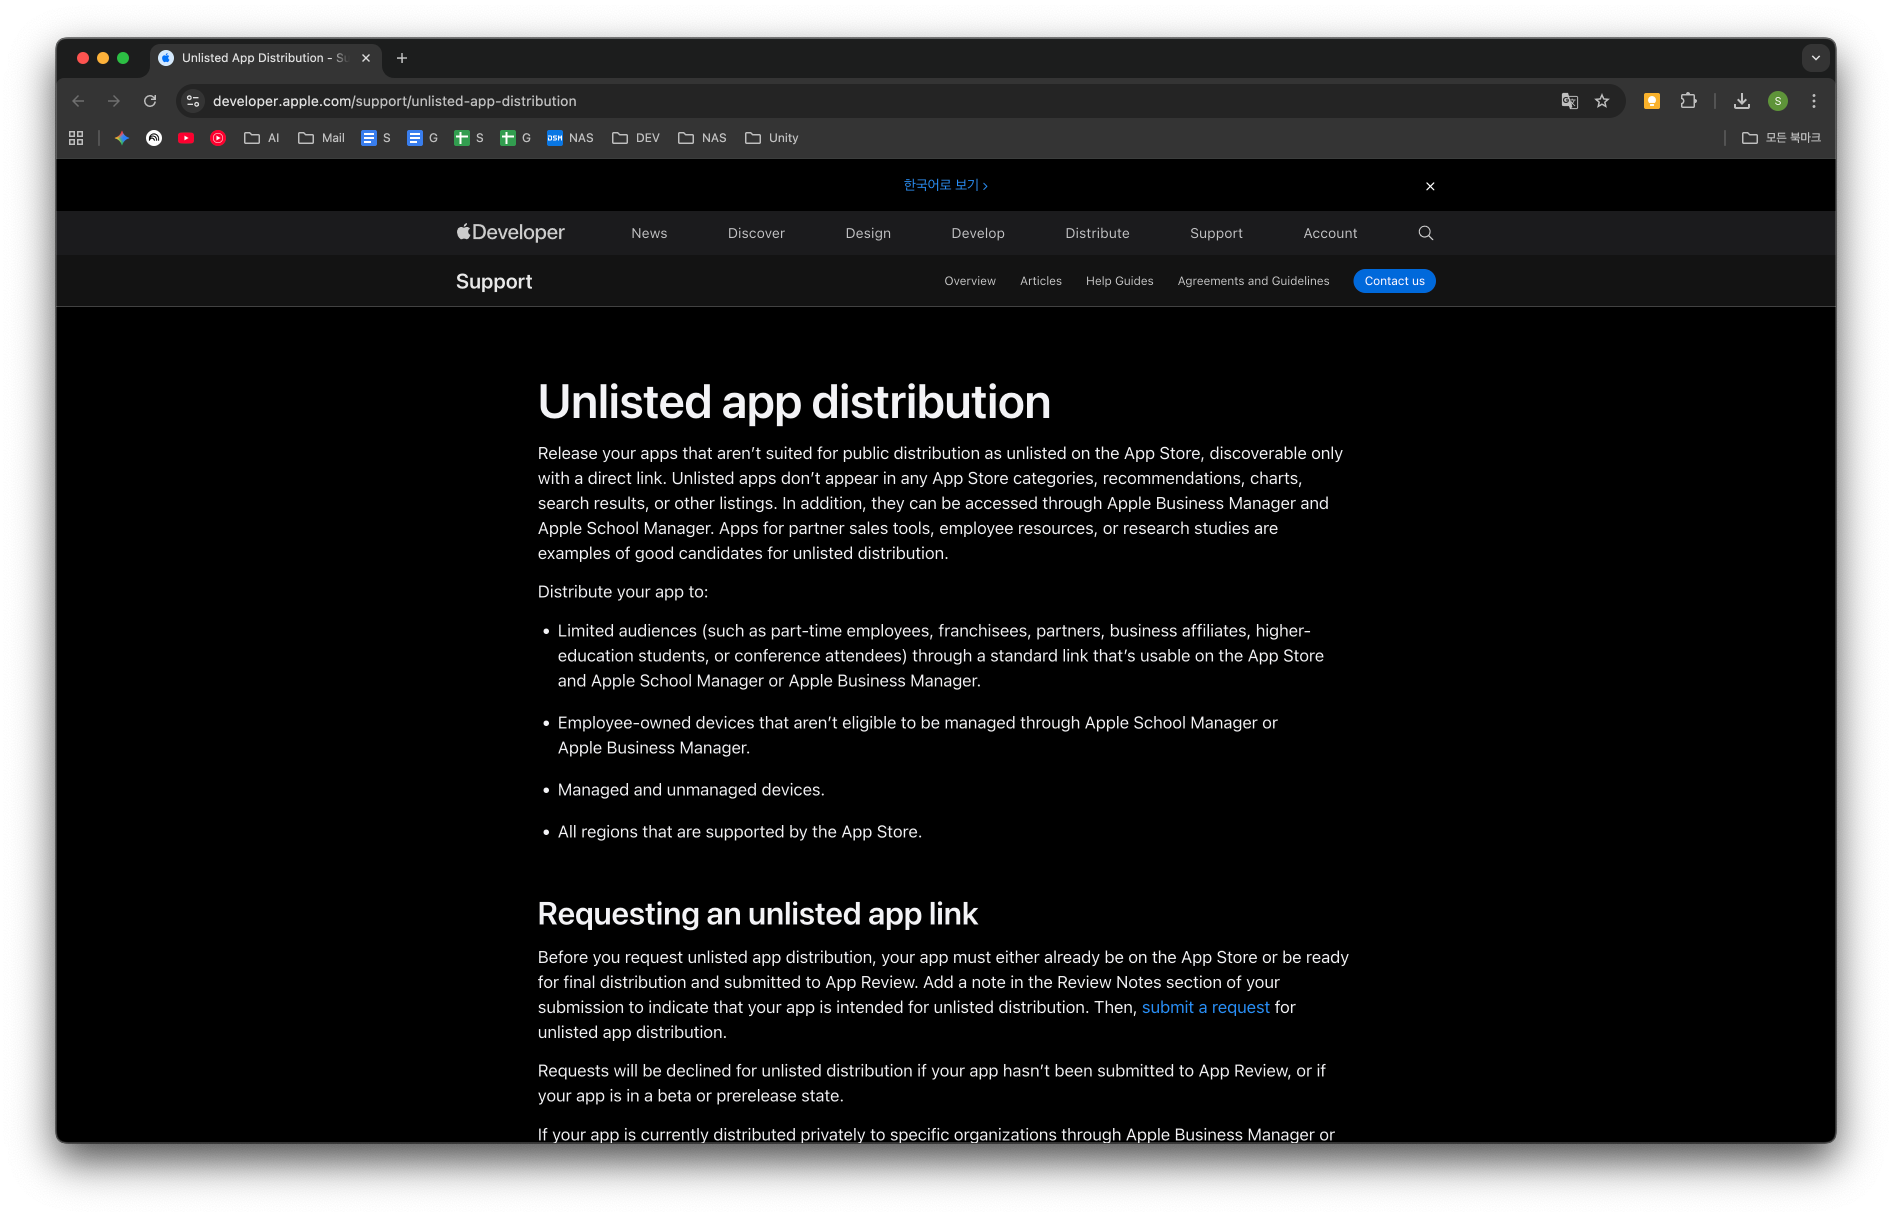Go to Support Articles
The width and height of the screenshot is (1892, 1217).
point(1041,281)
